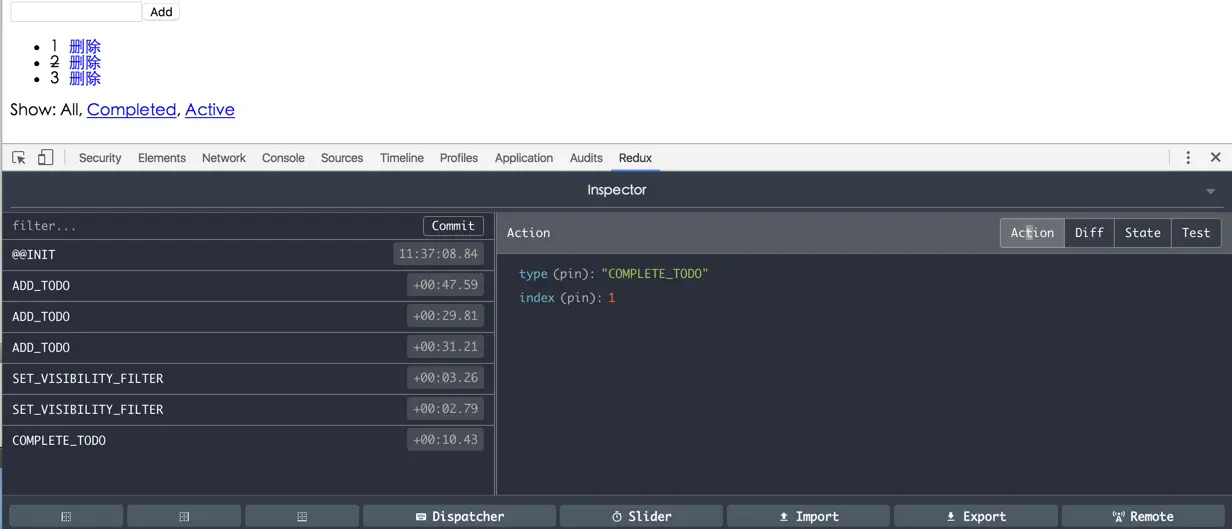Open the Timeline tab
1232x529 pixels.
(402, 158)
